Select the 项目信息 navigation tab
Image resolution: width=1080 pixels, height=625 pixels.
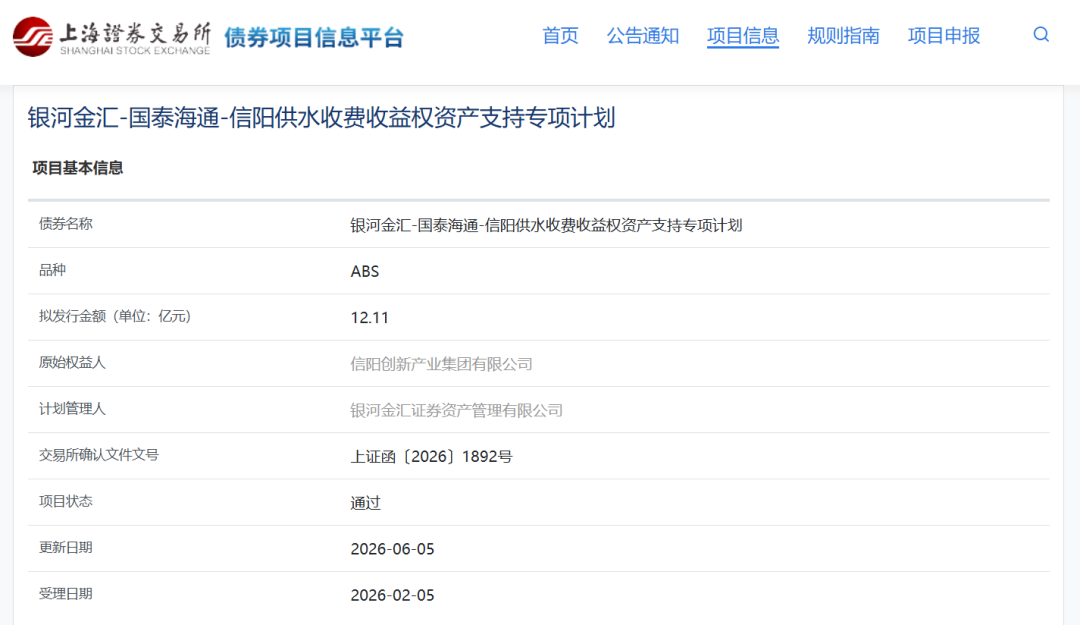pyautogui.click(x=742, y=36)
